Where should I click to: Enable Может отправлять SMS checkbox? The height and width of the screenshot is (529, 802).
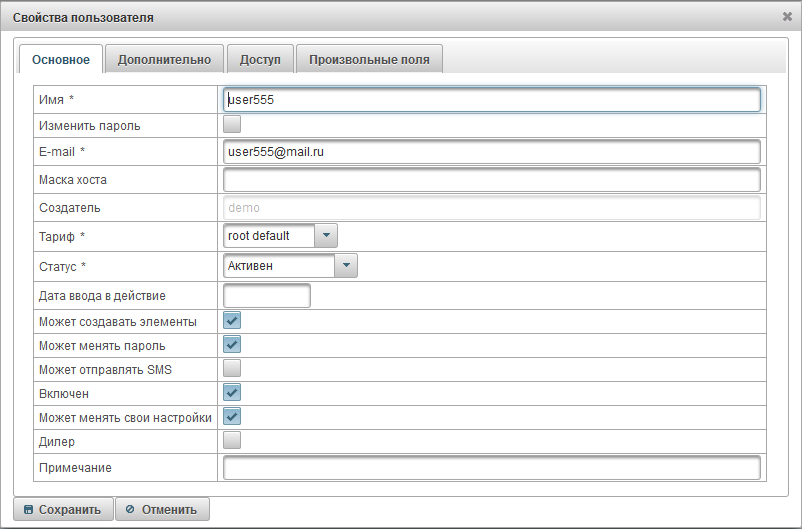coord(232,369)
